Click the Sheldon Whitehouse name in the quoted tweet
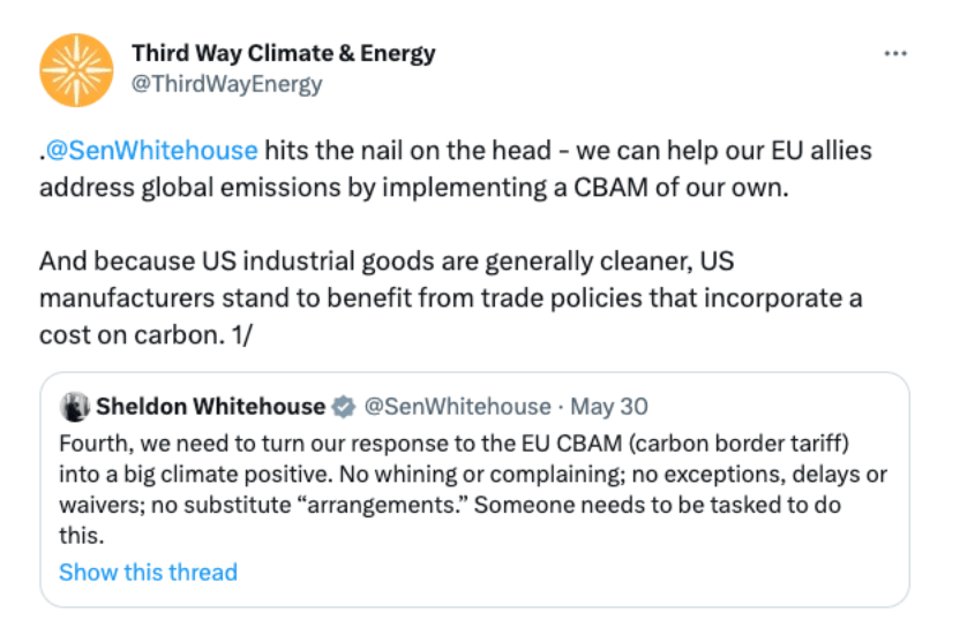 pos(210,406)
